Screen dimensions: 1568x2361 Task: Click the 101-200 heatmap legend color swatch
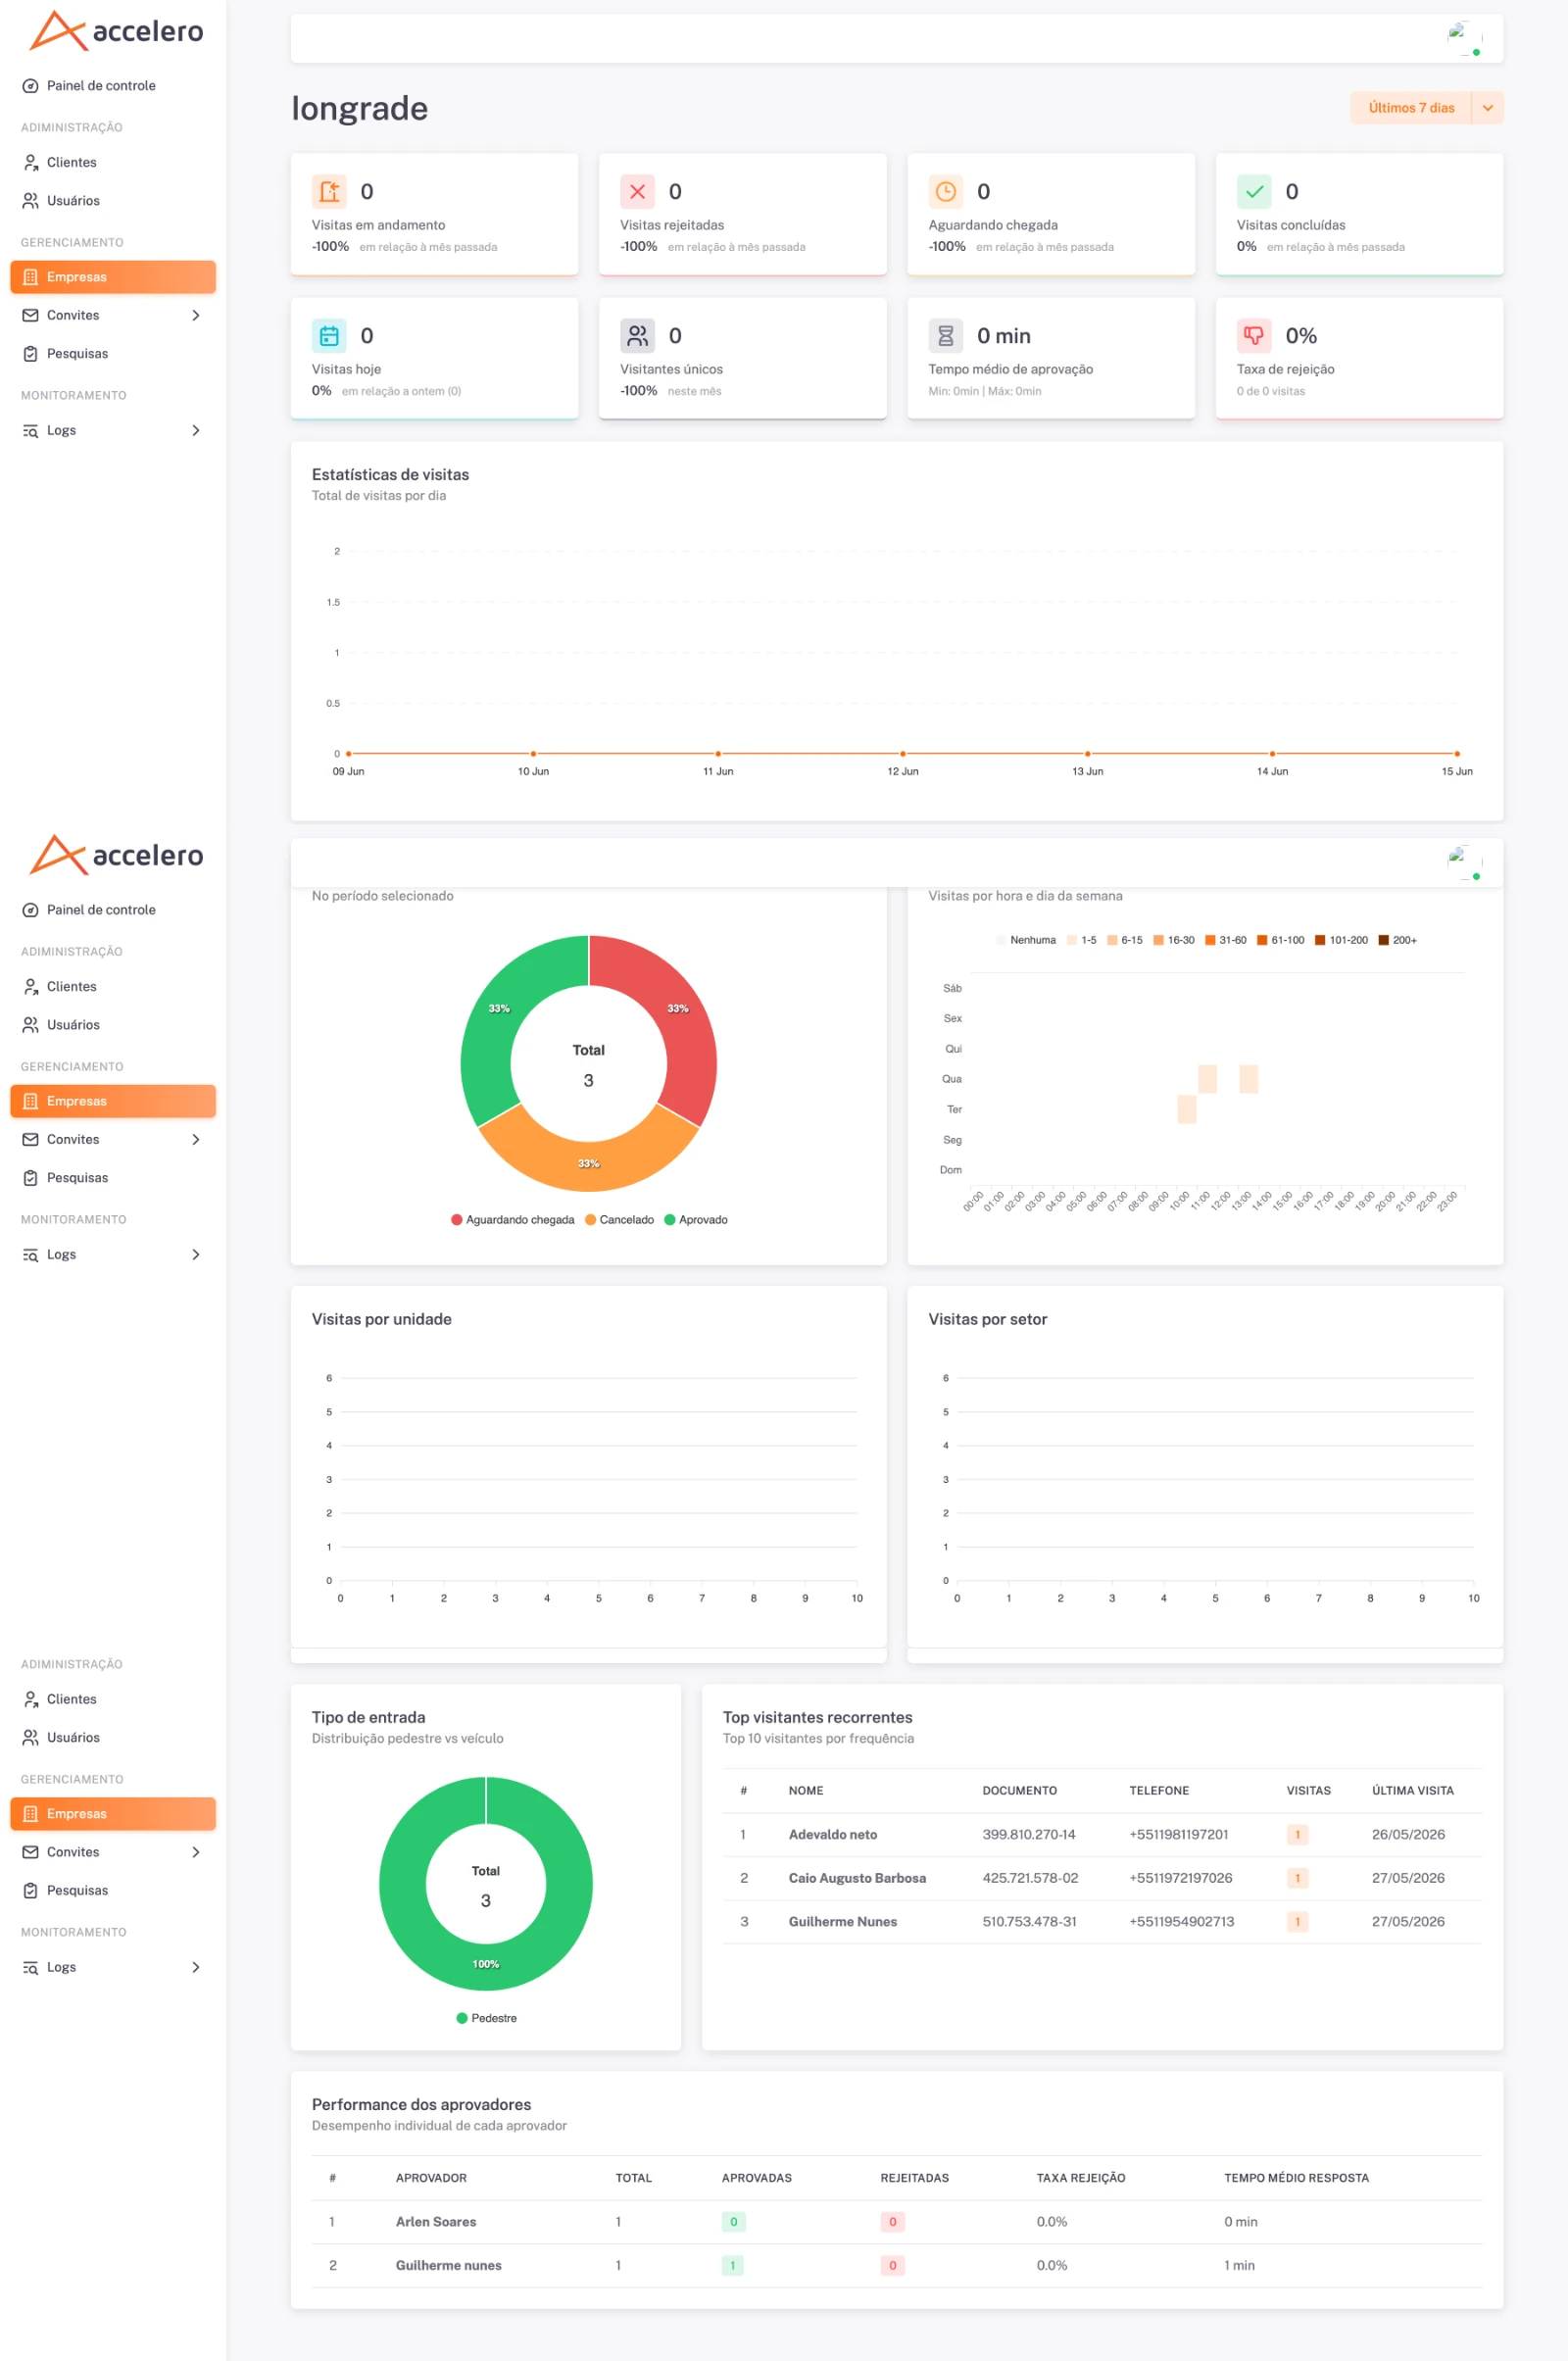(x=1320, y=940)
